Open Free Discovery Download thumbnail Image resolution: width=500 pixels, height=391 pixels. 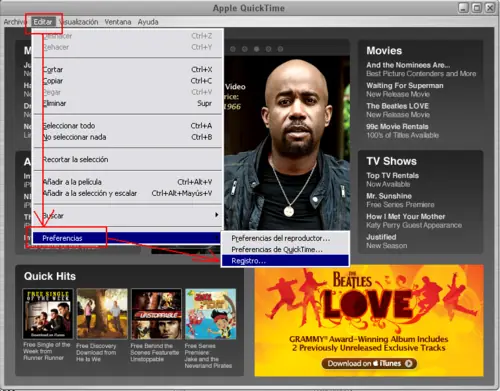point(102,314)
